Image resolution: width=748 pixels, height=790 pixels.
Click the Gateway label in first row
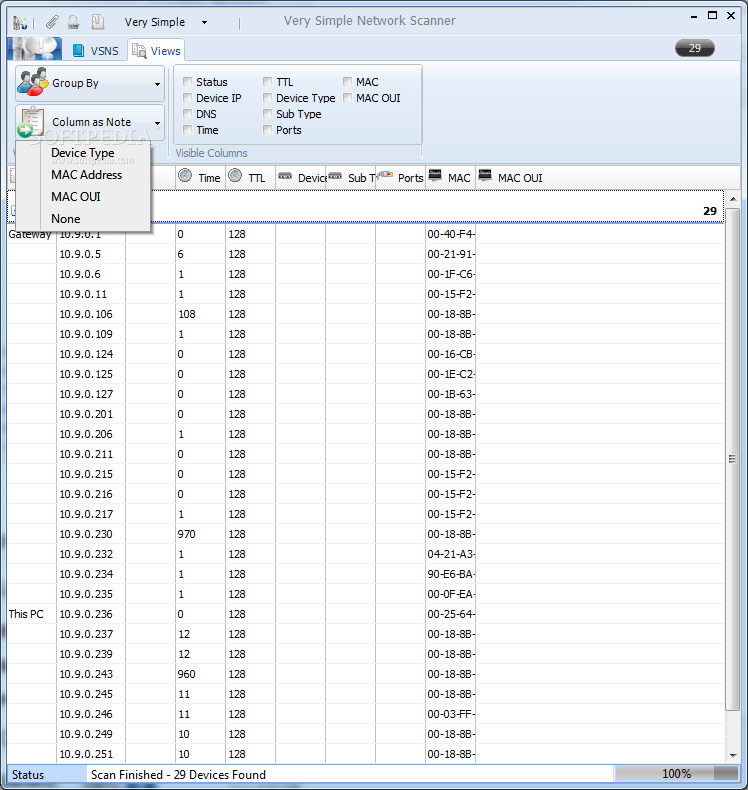[x=30, y=235]
